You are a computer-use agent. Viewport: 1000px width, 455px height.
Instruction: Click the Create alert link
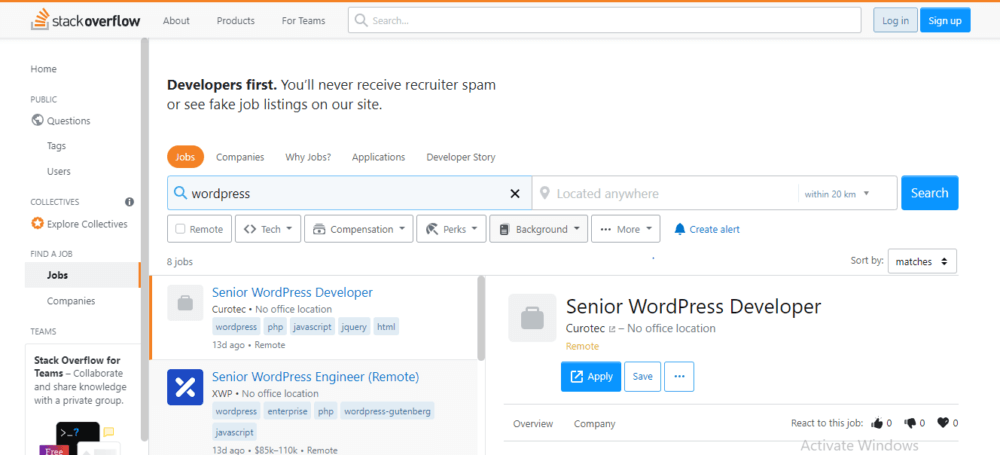click(714, 229)
